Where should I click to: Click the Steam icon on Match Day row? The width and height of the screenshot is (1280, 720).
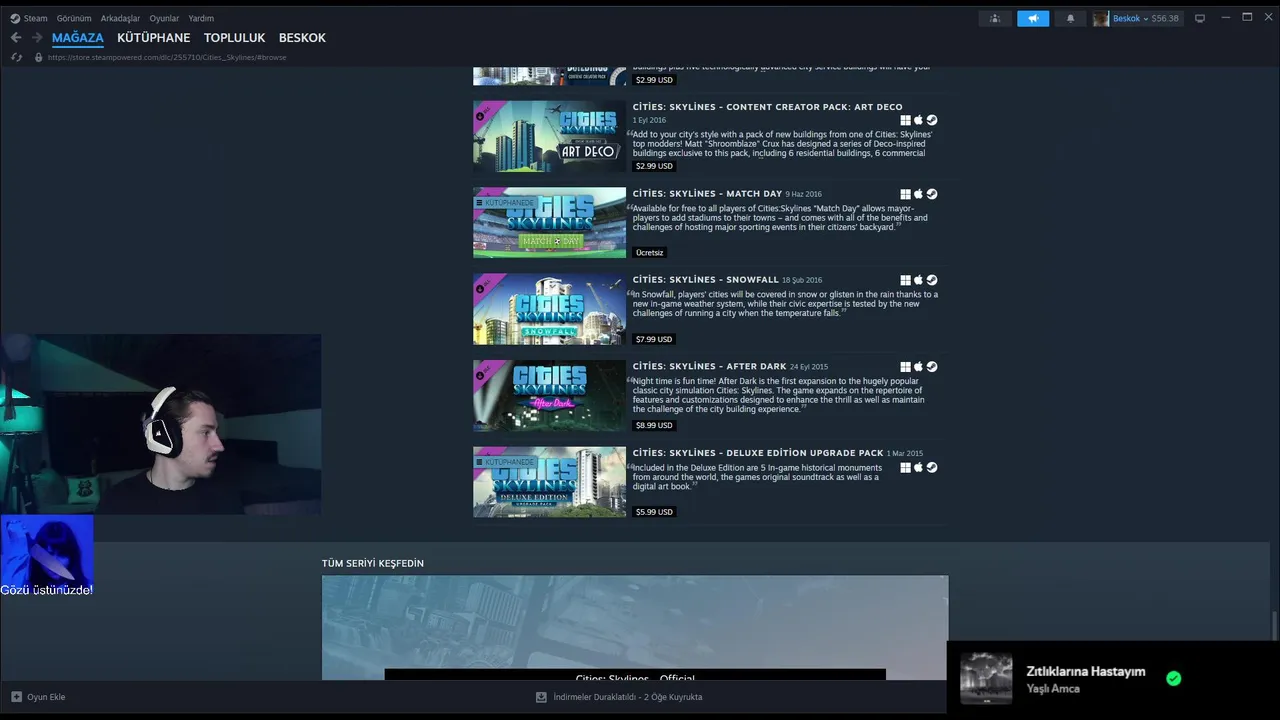[932, 194]
